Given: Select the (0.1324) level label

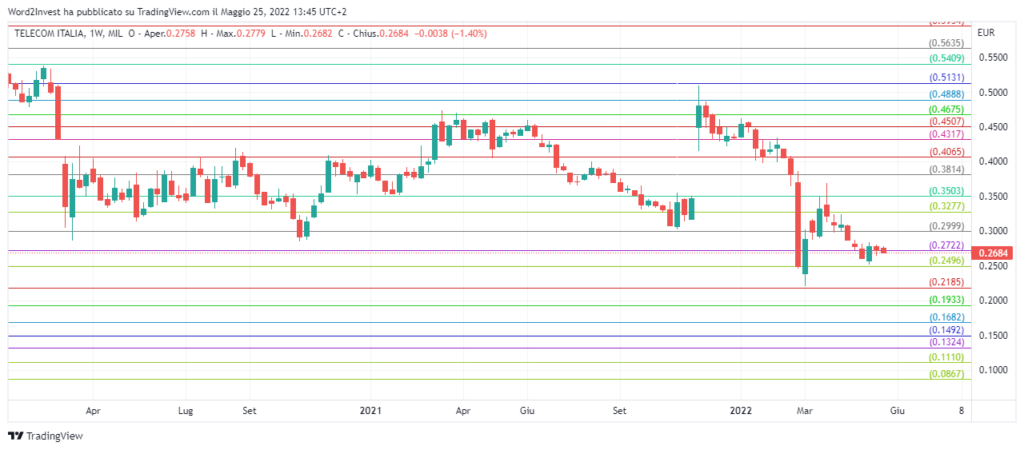Looking at the screenshot, I should (946, 342).
